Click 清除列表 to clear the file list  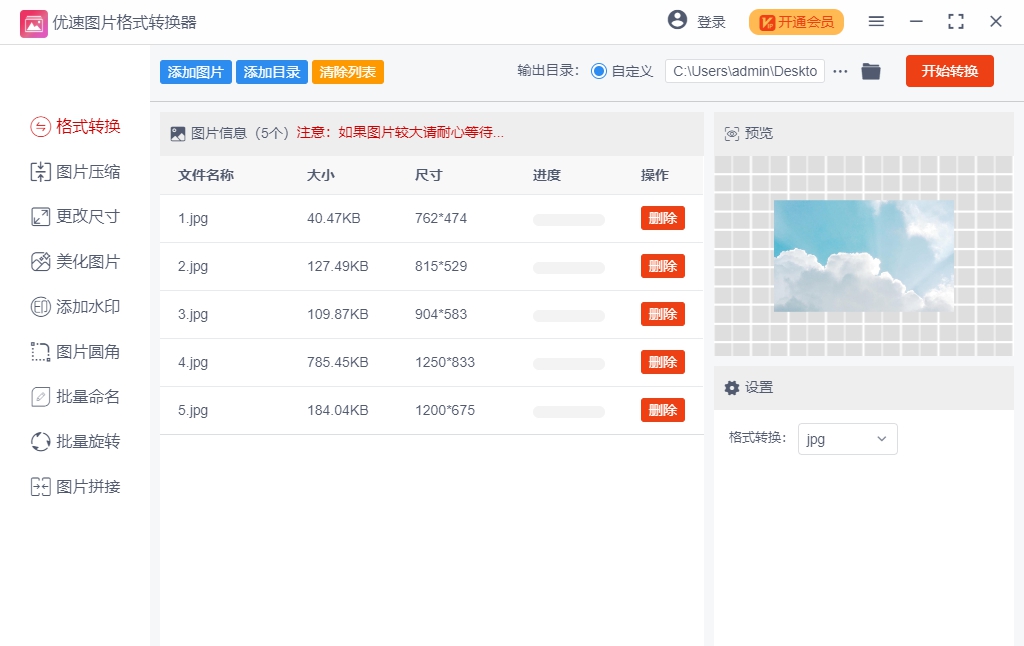pos(347,71)
